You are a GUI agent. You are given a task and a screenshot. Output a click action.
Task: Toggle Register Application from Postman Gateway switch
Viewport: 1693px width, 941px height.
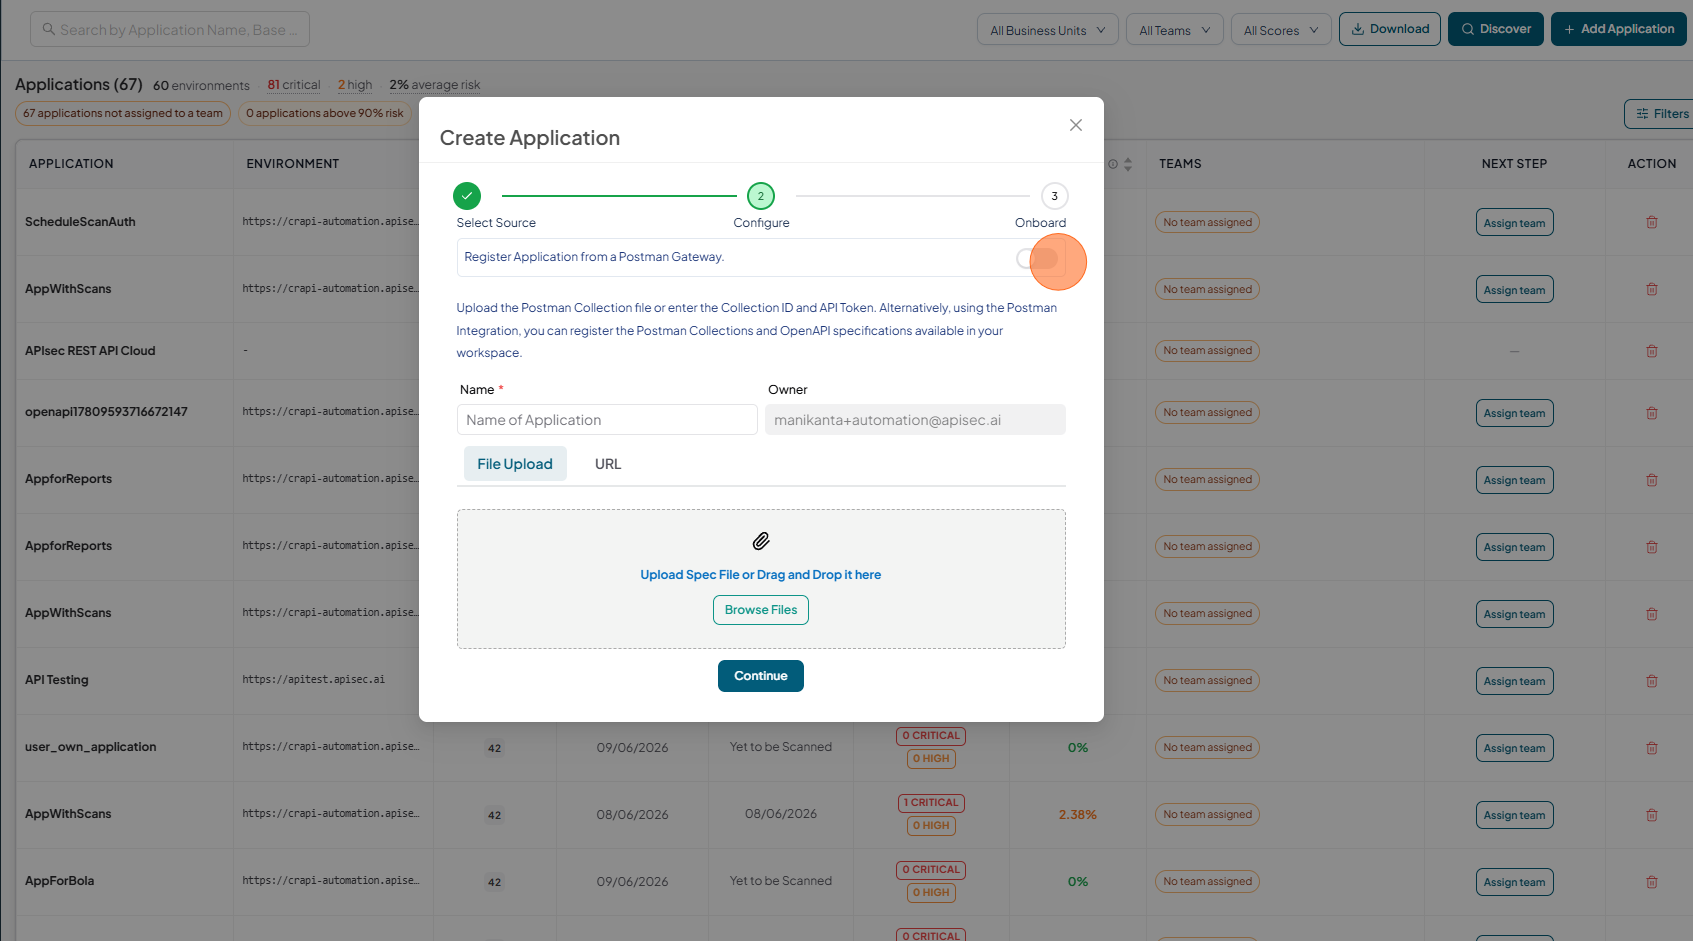1038,259
